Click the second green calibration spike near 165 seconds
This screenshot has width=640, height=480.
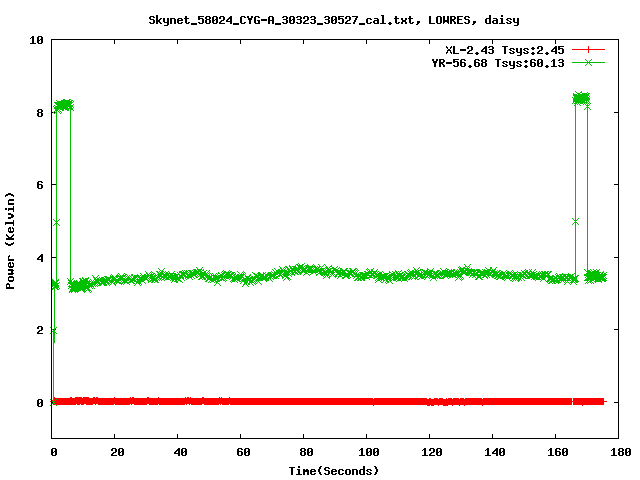(582, 98)
